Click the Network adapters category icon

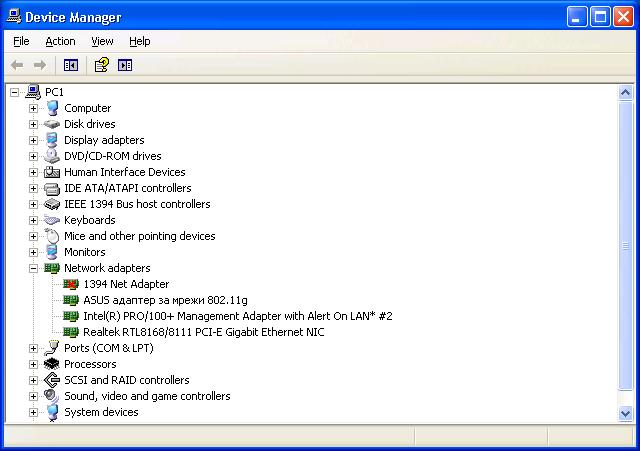52,268
